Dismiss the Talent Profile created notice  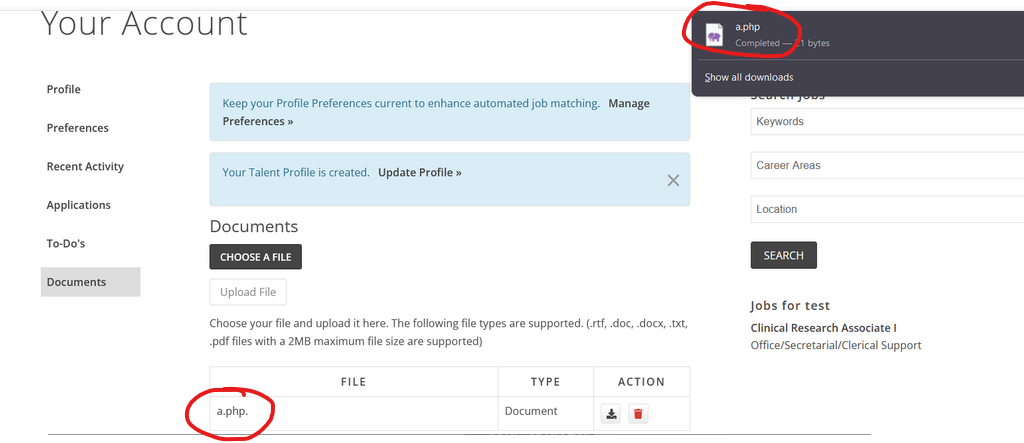click(673, 180)
